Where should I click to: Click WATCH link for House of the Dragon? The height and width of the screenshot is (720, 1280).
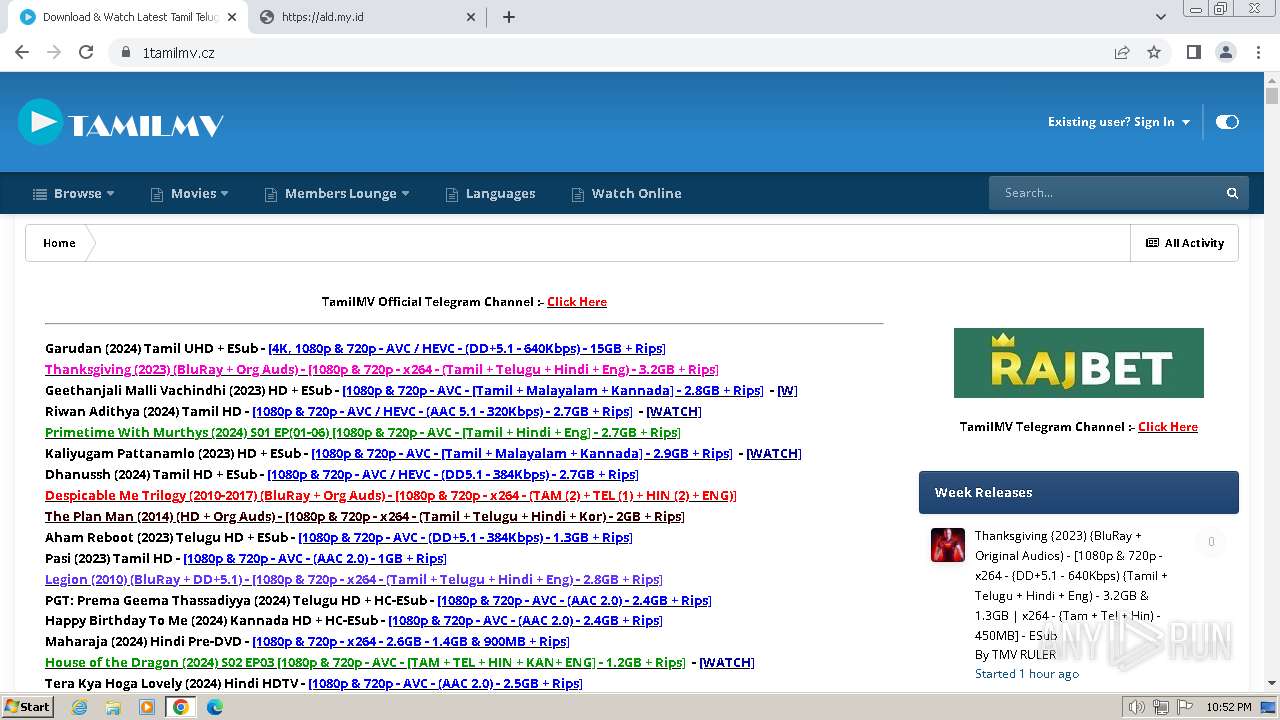point(727,663)
